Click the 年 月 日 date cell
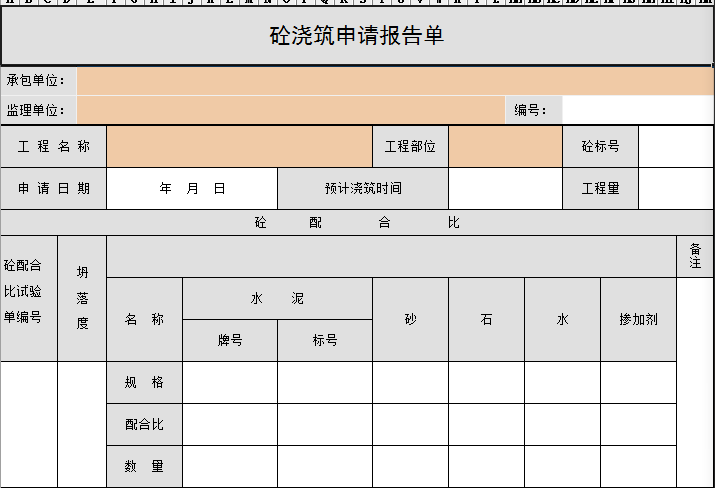 [x=192, y=188]
